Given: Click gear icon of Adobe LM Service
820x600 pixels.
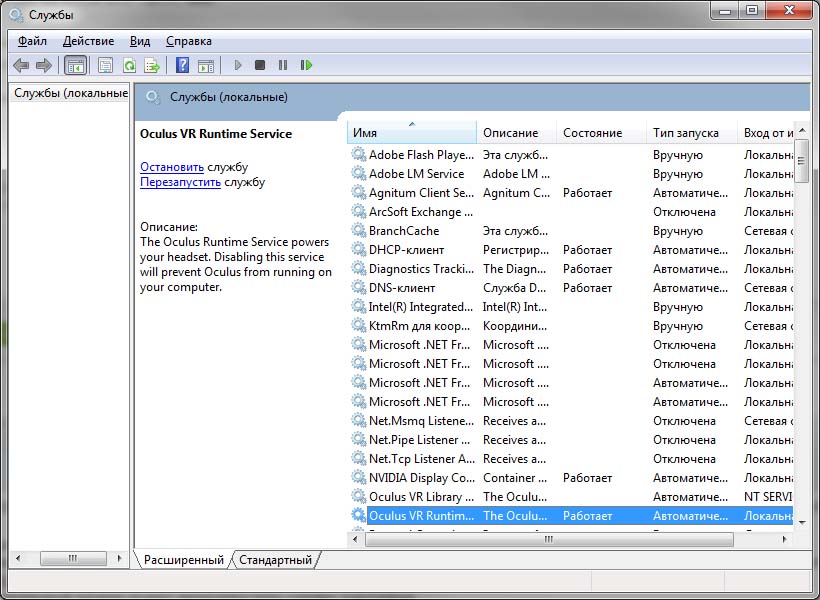Looking at the screenshot, I should [358, 173].
